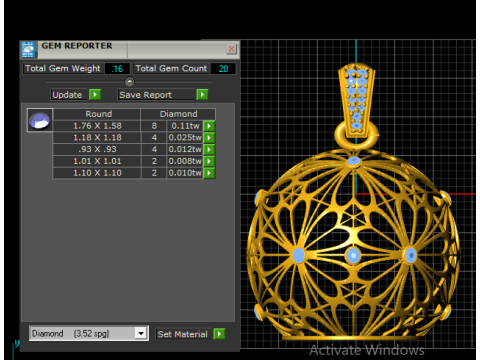This screenshot has height=360, width=480.
Task: Click the Gem Reporter panel icon
Action: point(28,50)
